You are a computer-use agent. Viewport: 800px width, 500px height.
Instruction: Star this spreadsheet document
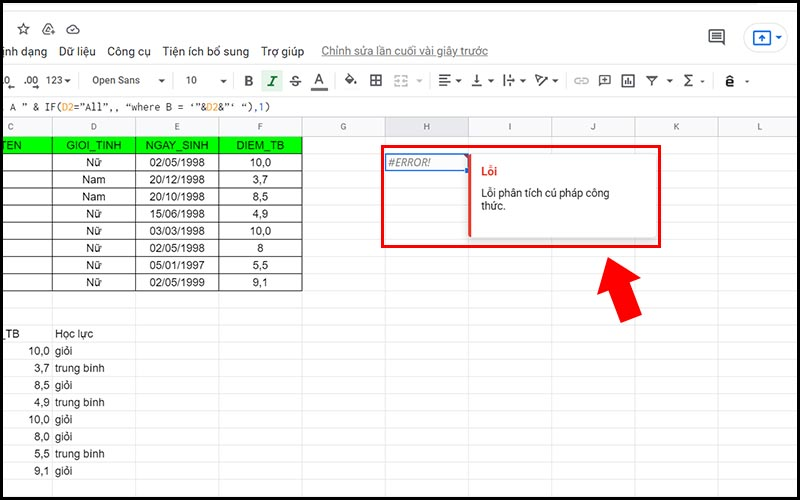click(23, 29)
